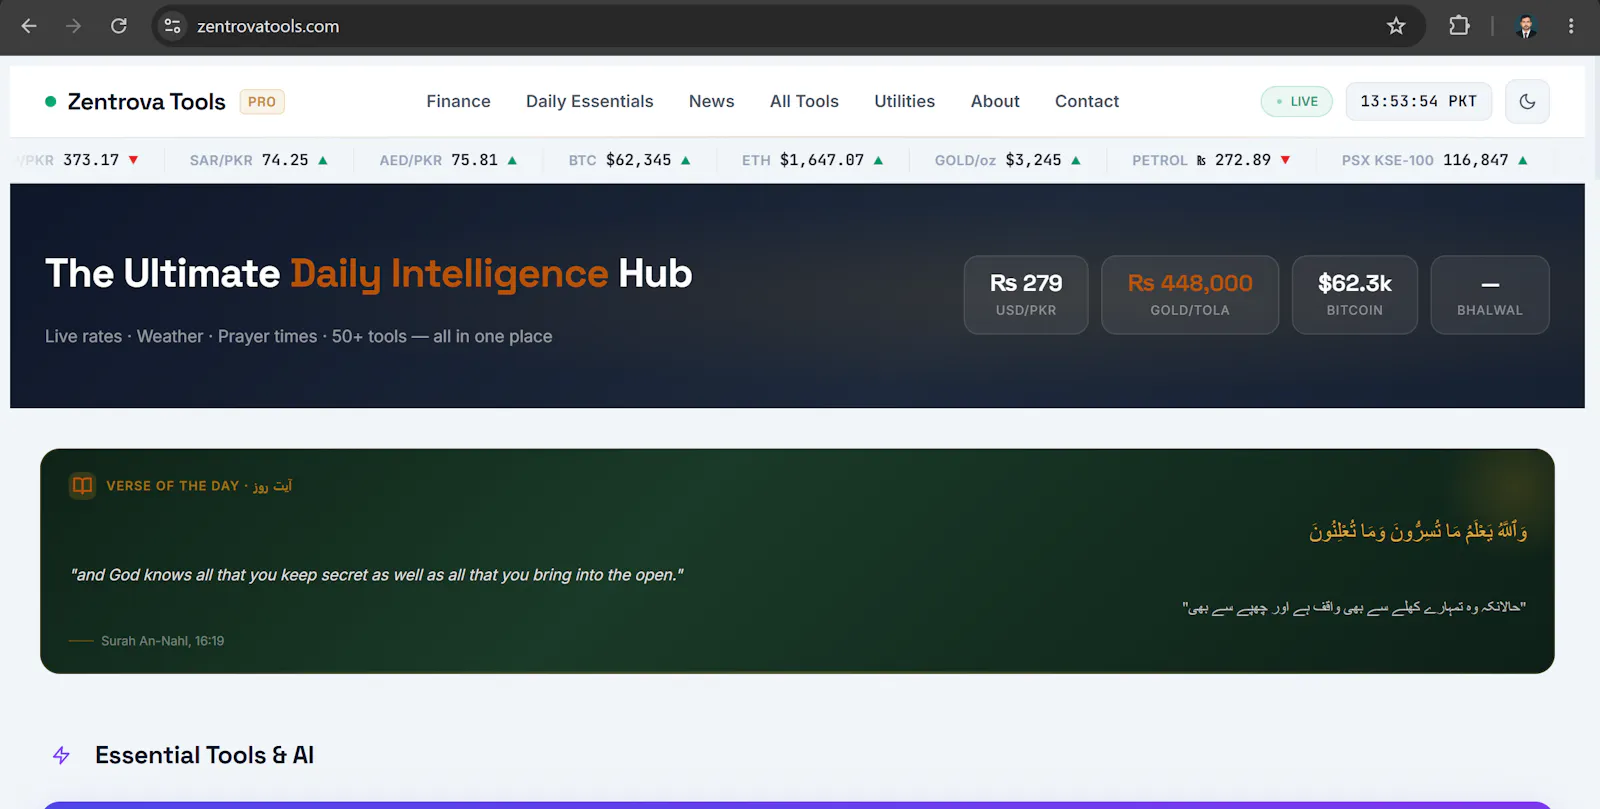Click the LIVE status badge
The height and width of the screenshot is (809, 1600).
click(x=1297, y=101)
